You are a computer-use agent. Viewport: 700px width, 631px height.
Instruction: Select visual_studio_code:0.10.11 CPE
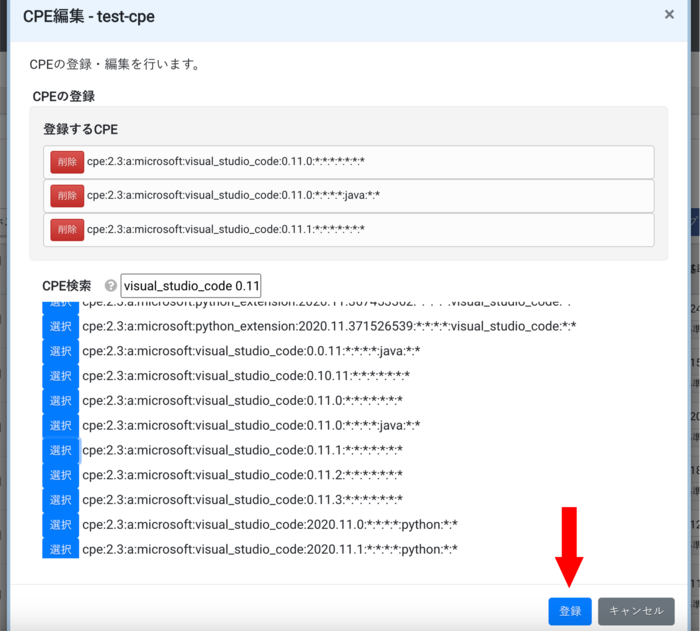point(60,376)
